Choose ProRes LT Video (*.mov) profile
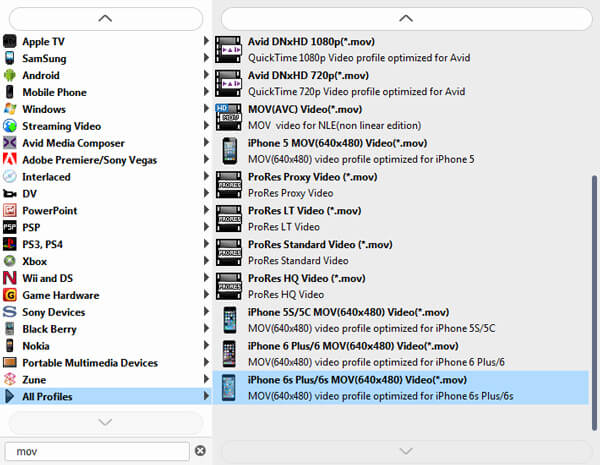600x465 pixels. [400, 219]
